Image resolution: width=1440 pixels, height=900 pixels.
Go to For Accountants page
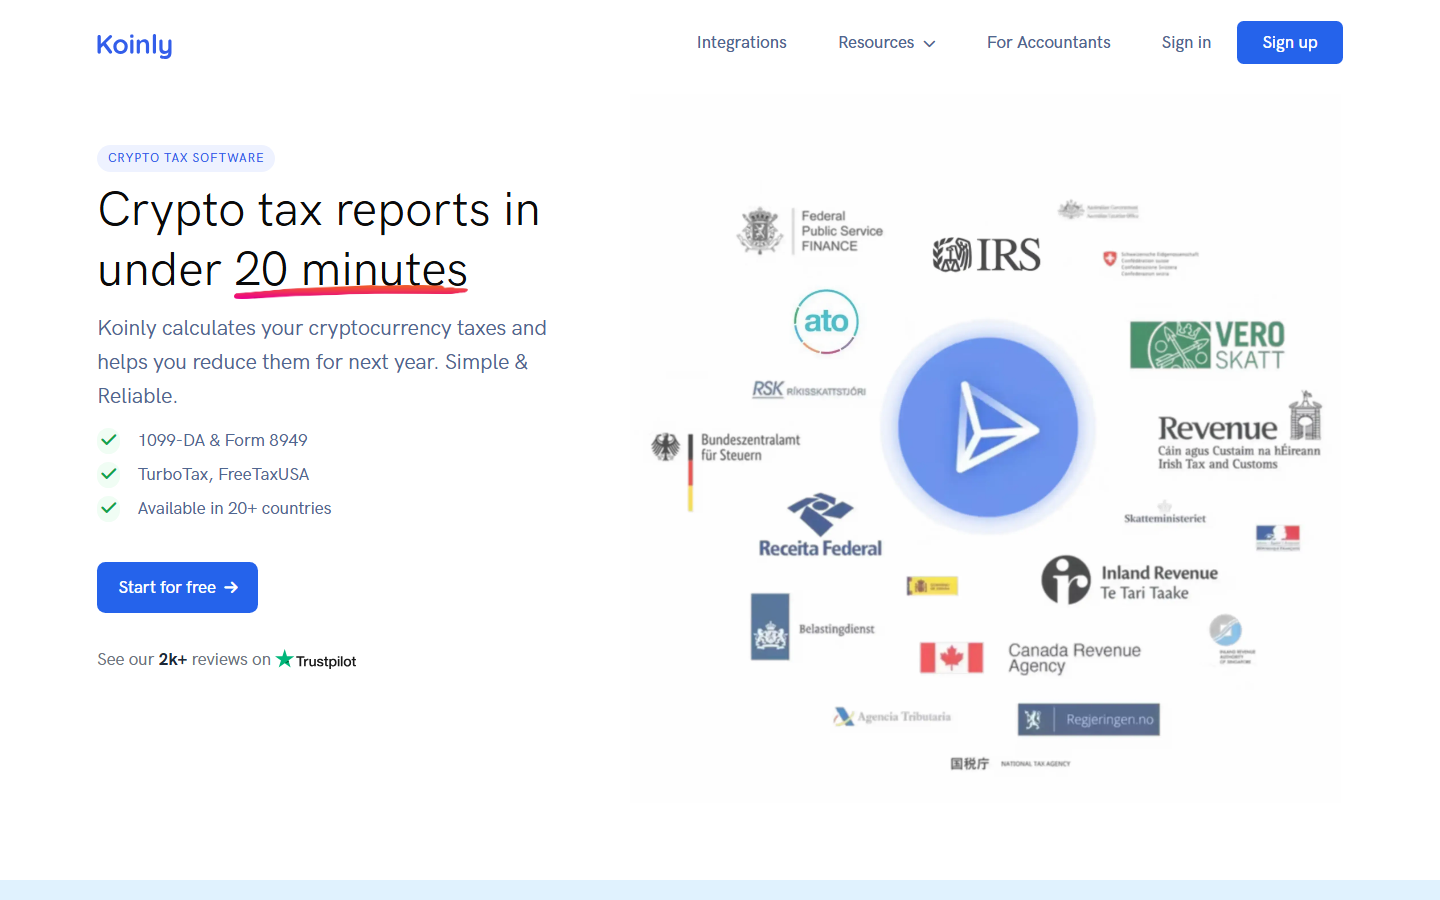[1048, 42]
